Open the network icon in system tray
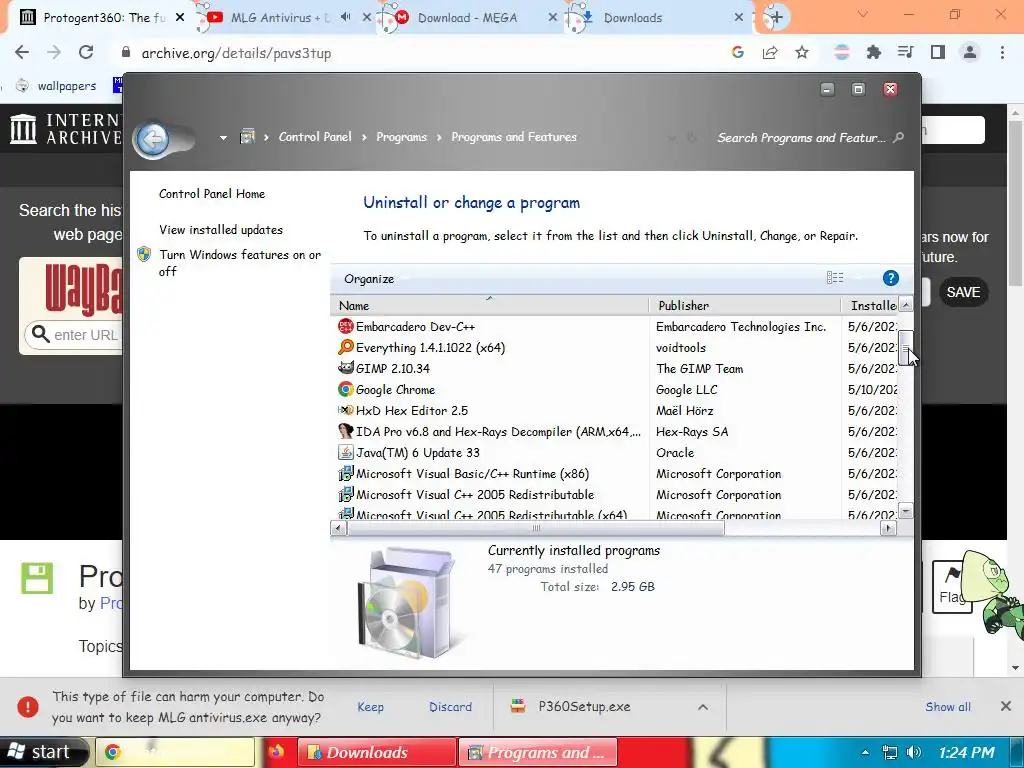 click(889, 752)
